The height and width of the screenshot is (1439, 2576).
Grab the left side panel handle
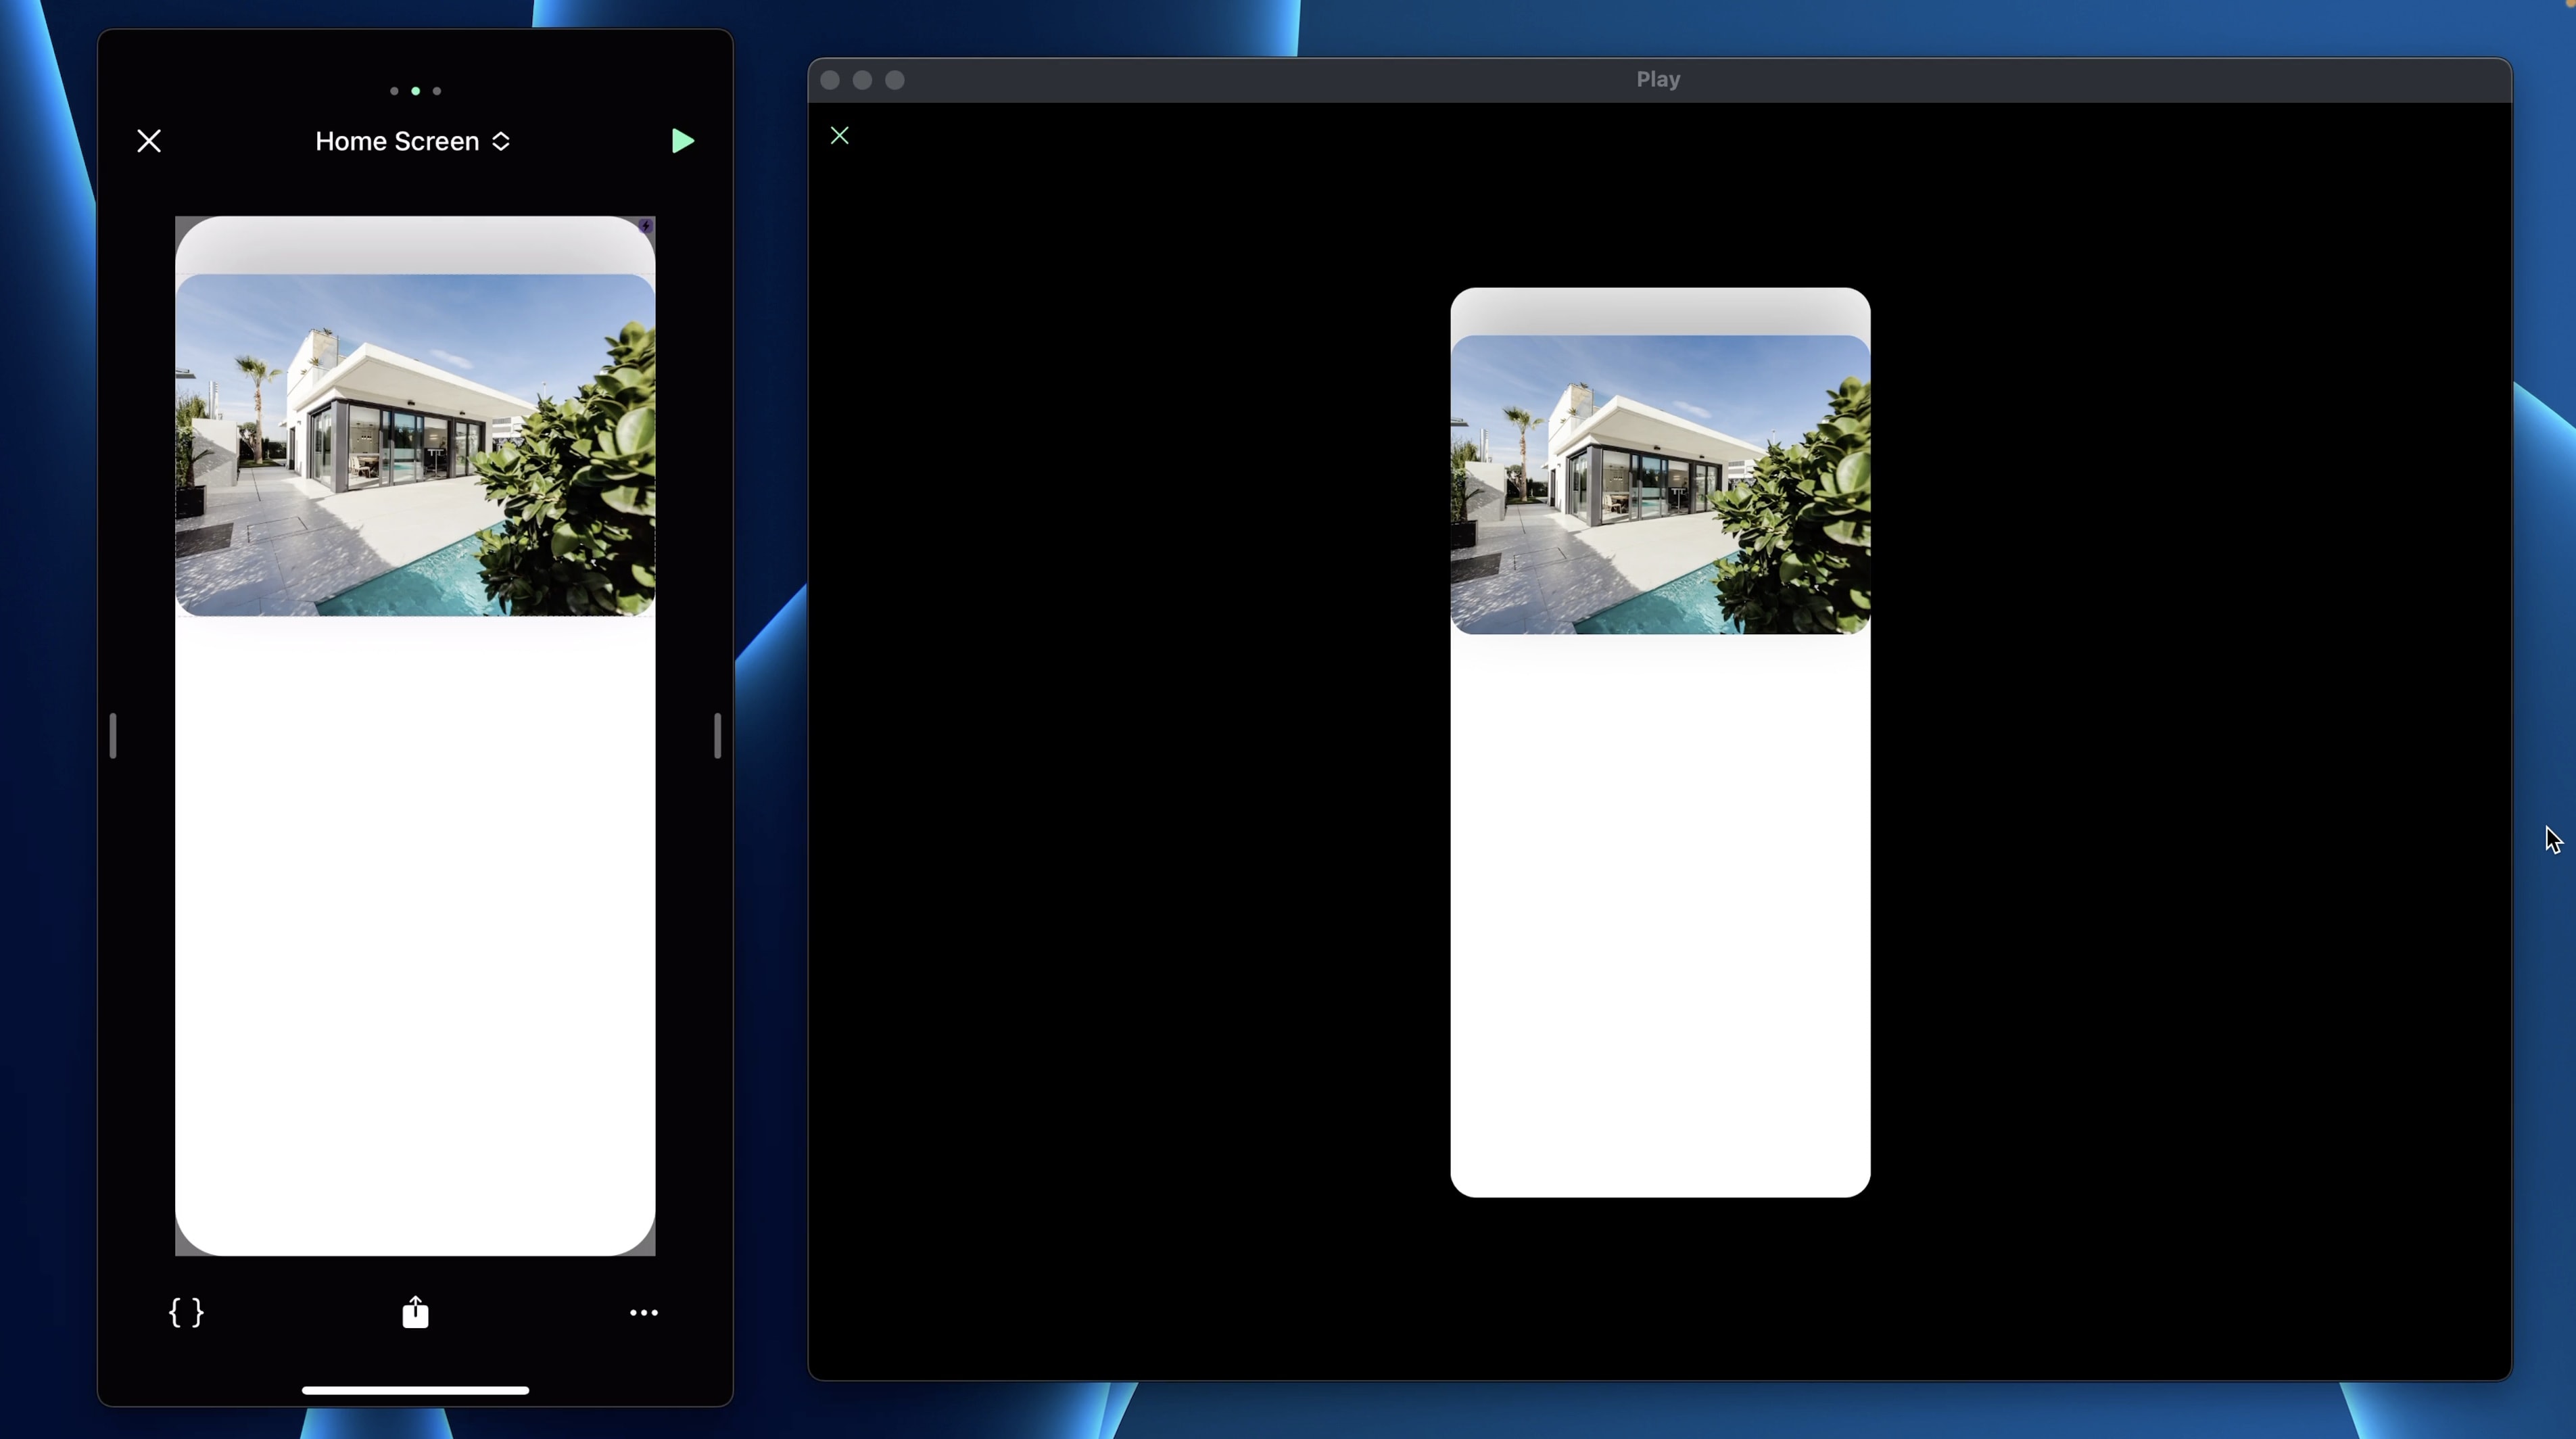pos(113,735)
